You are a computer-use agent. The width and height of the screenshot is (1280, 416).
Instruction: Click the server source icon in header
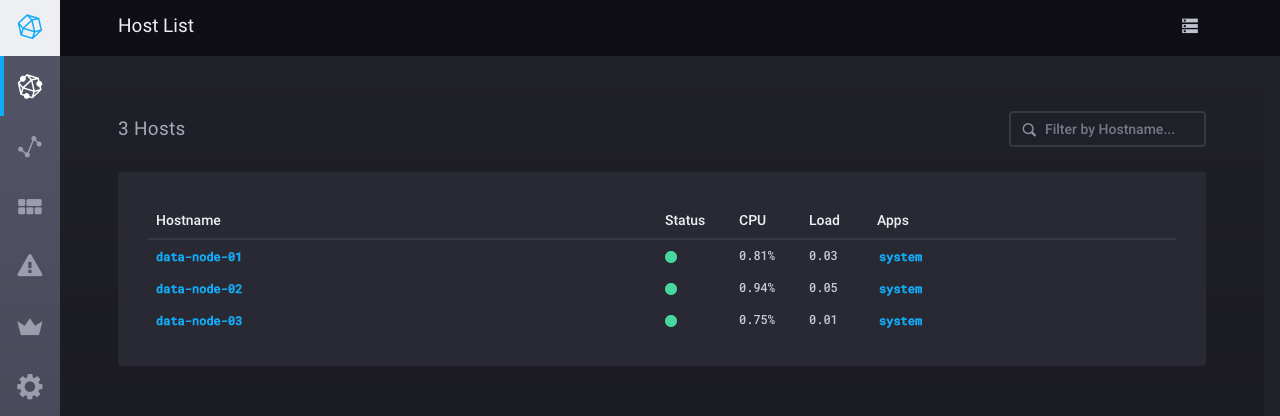tap(1189, 27)
